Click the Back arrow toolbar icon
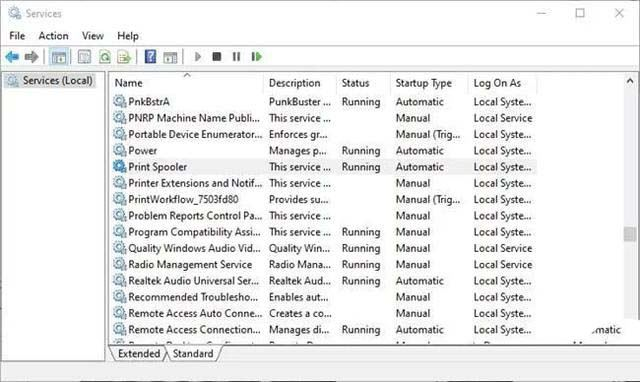Screen dimensions: 640x382 click(x=12, y=57)
